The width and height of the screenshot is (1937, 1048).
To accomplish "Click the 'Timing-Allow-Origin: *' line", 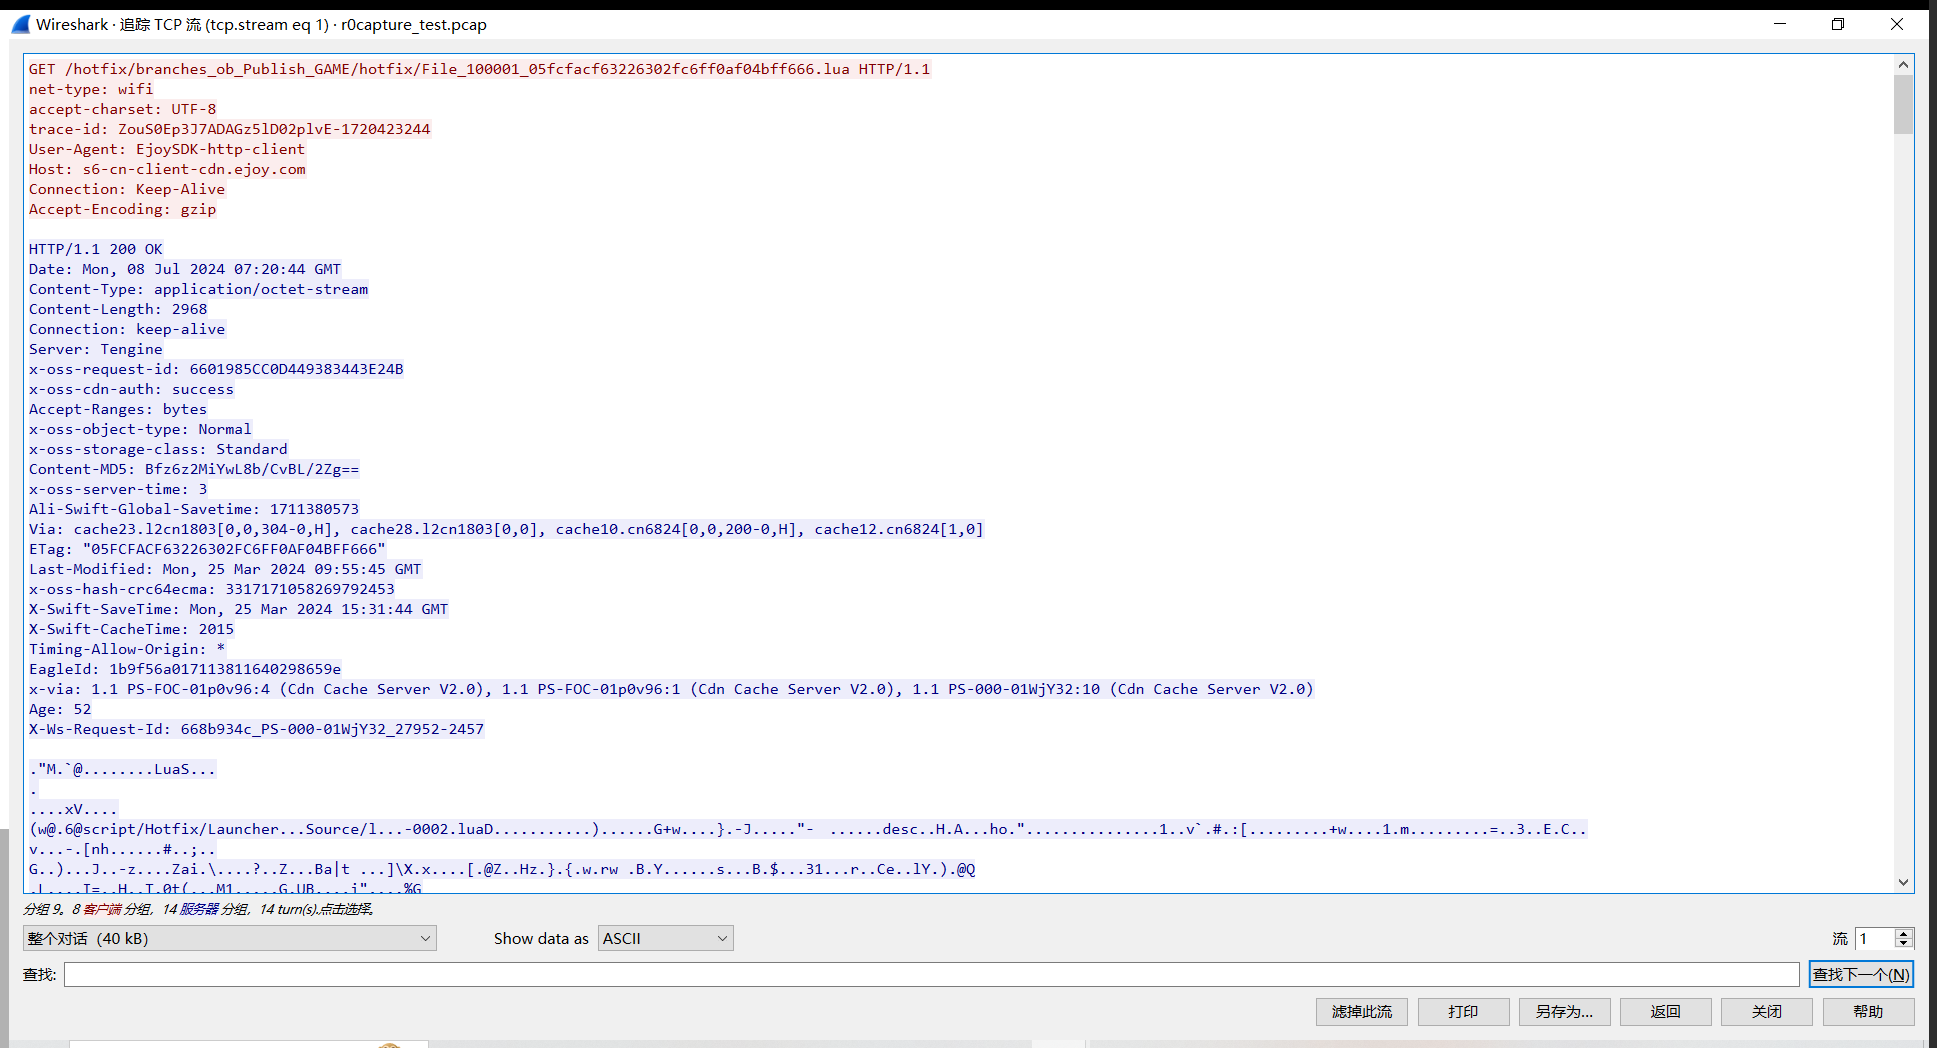I will point(127,649).
